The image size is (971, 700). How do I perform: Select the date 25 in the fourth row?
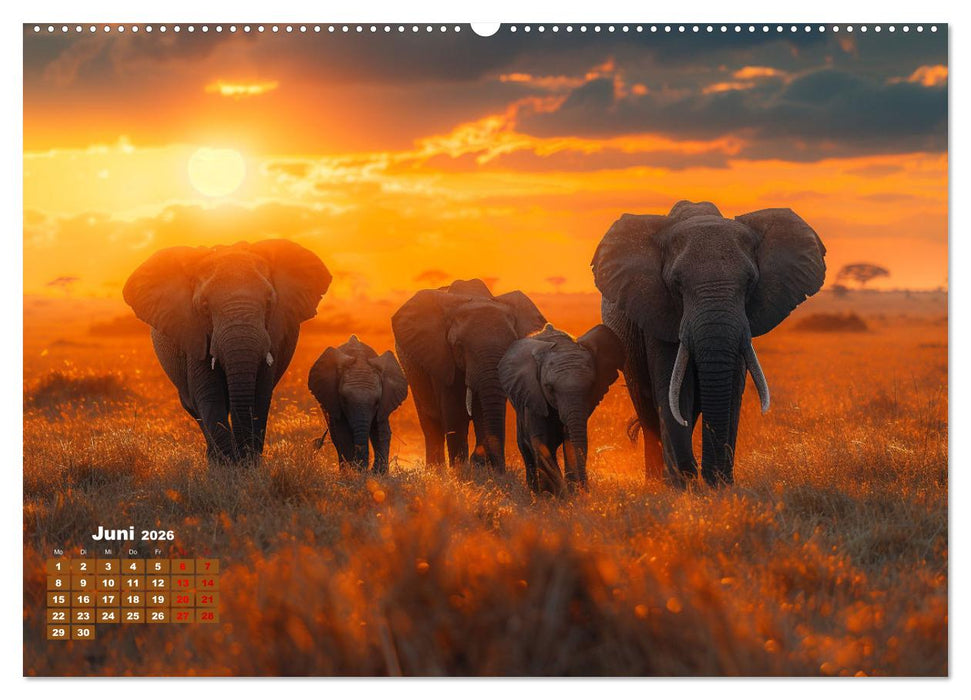point(133,615)
